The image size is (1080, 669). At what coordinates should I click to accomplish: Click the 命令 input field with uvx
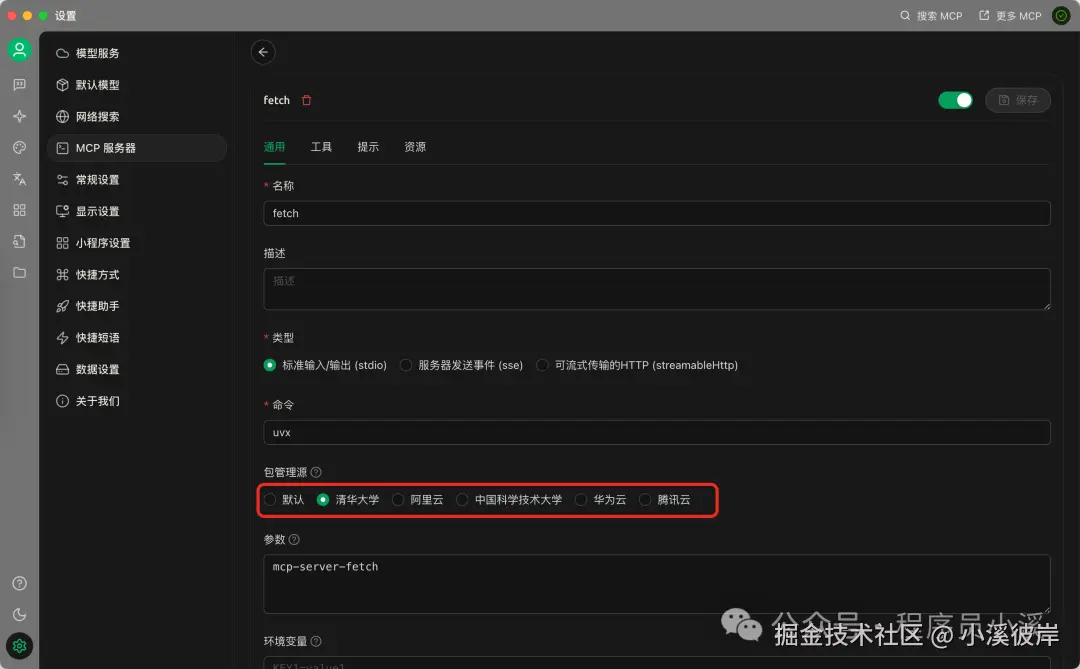click(656, 433)
